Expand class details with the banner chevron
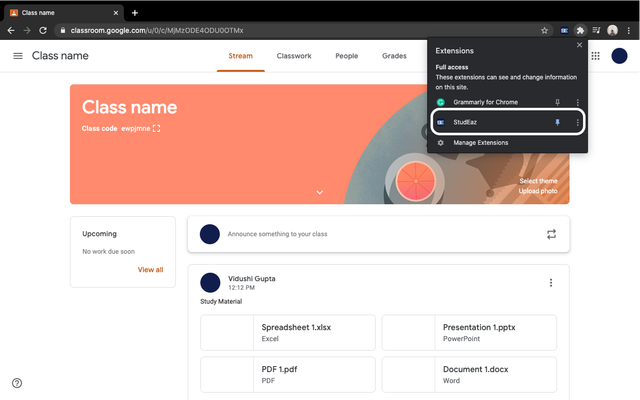The width and height of the screenshot is (640, 400). [x=320, y=192]
